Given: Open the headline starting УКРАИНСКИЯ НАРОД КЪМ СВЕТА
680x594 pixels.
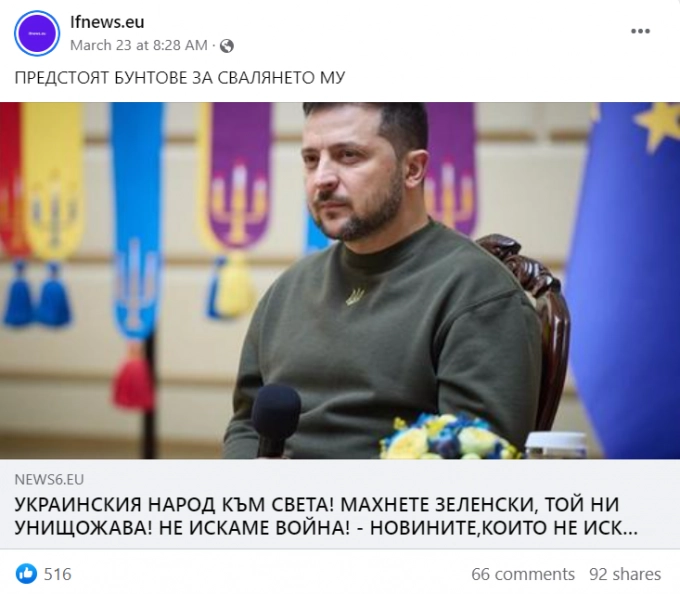Looking at the screenshot, I should 326,516.
